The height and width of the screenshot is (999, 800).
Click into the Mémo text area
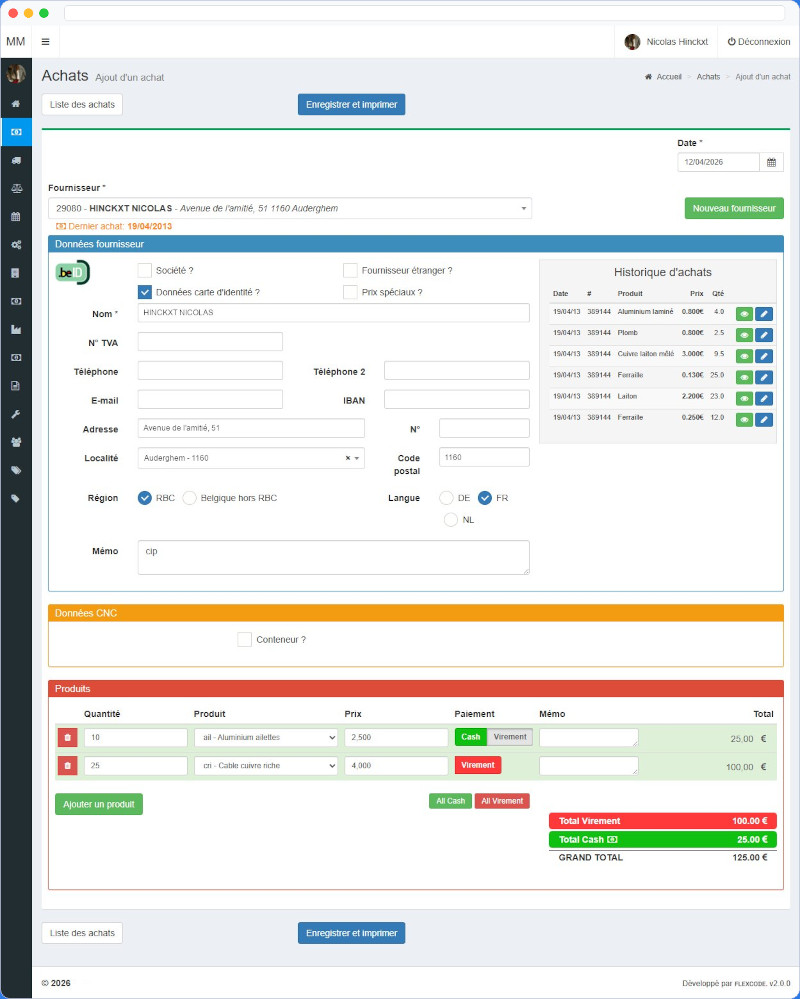coord(333,558)
